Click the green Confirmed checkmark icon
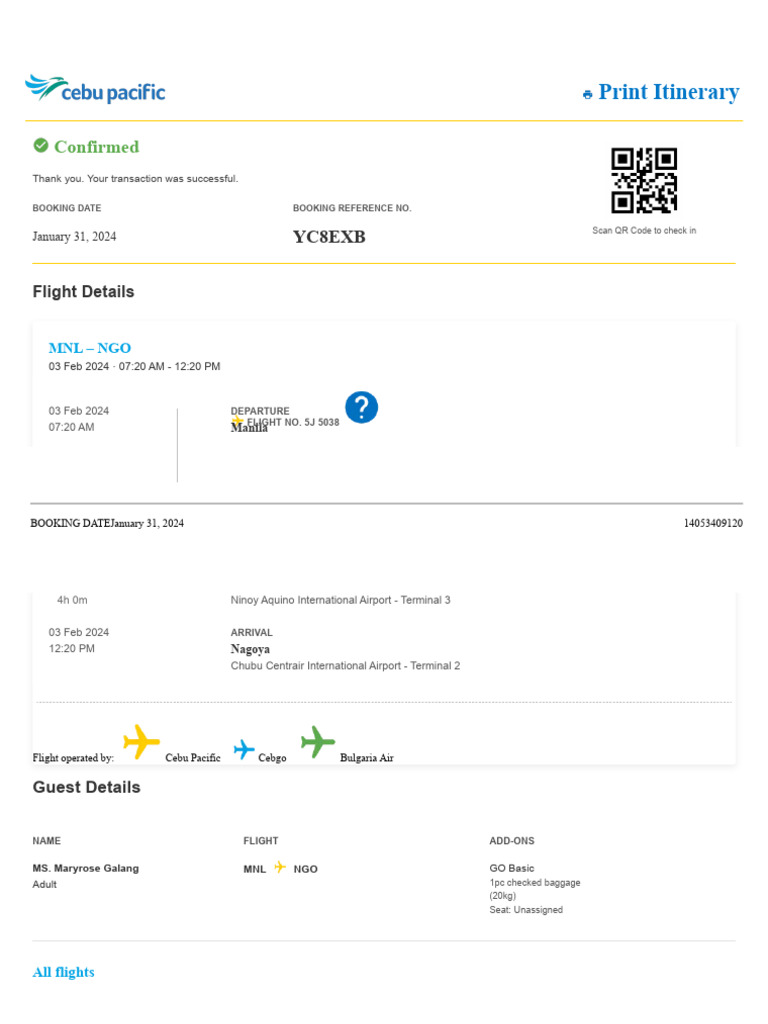This screenshot has height=1024, width=768. [x=41, y=146]
